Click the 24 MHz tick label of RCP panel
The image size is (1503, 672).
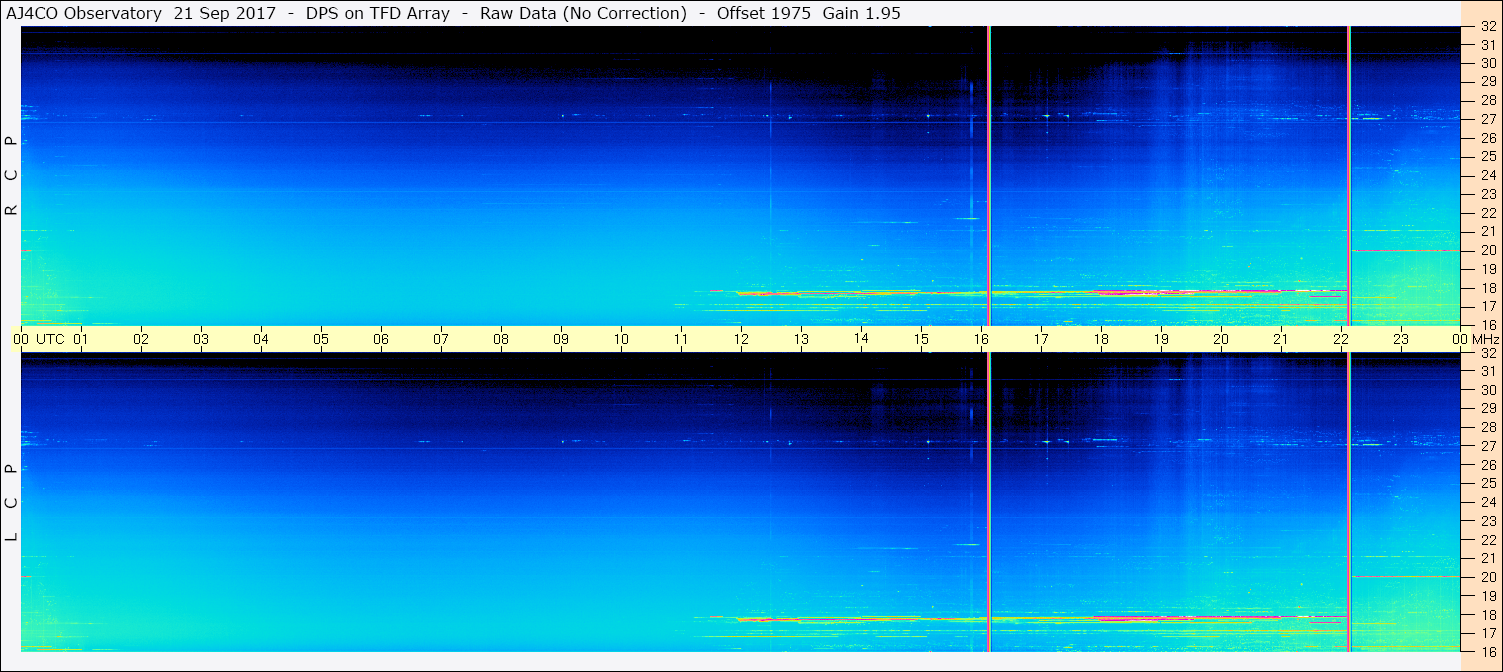coord(1488,176)
